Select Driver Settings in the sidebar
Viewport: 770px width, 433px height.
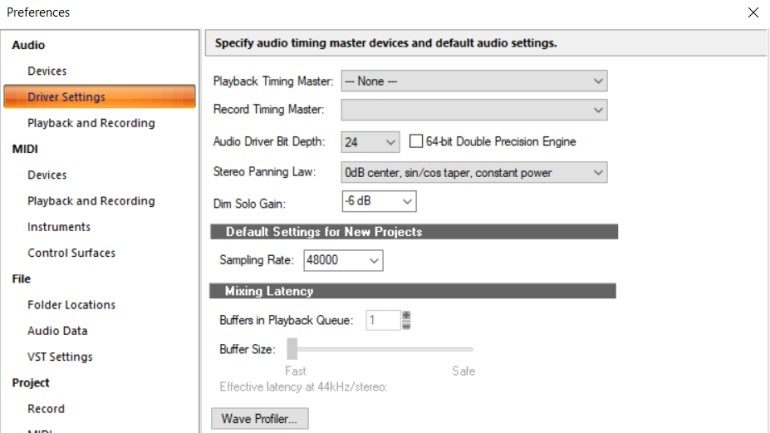66,97
